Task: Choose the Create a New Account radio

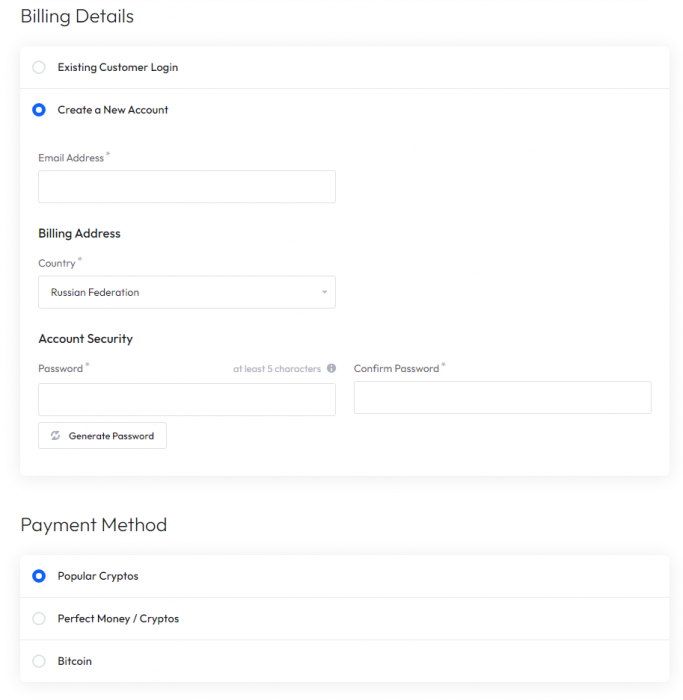Action: 39,110
